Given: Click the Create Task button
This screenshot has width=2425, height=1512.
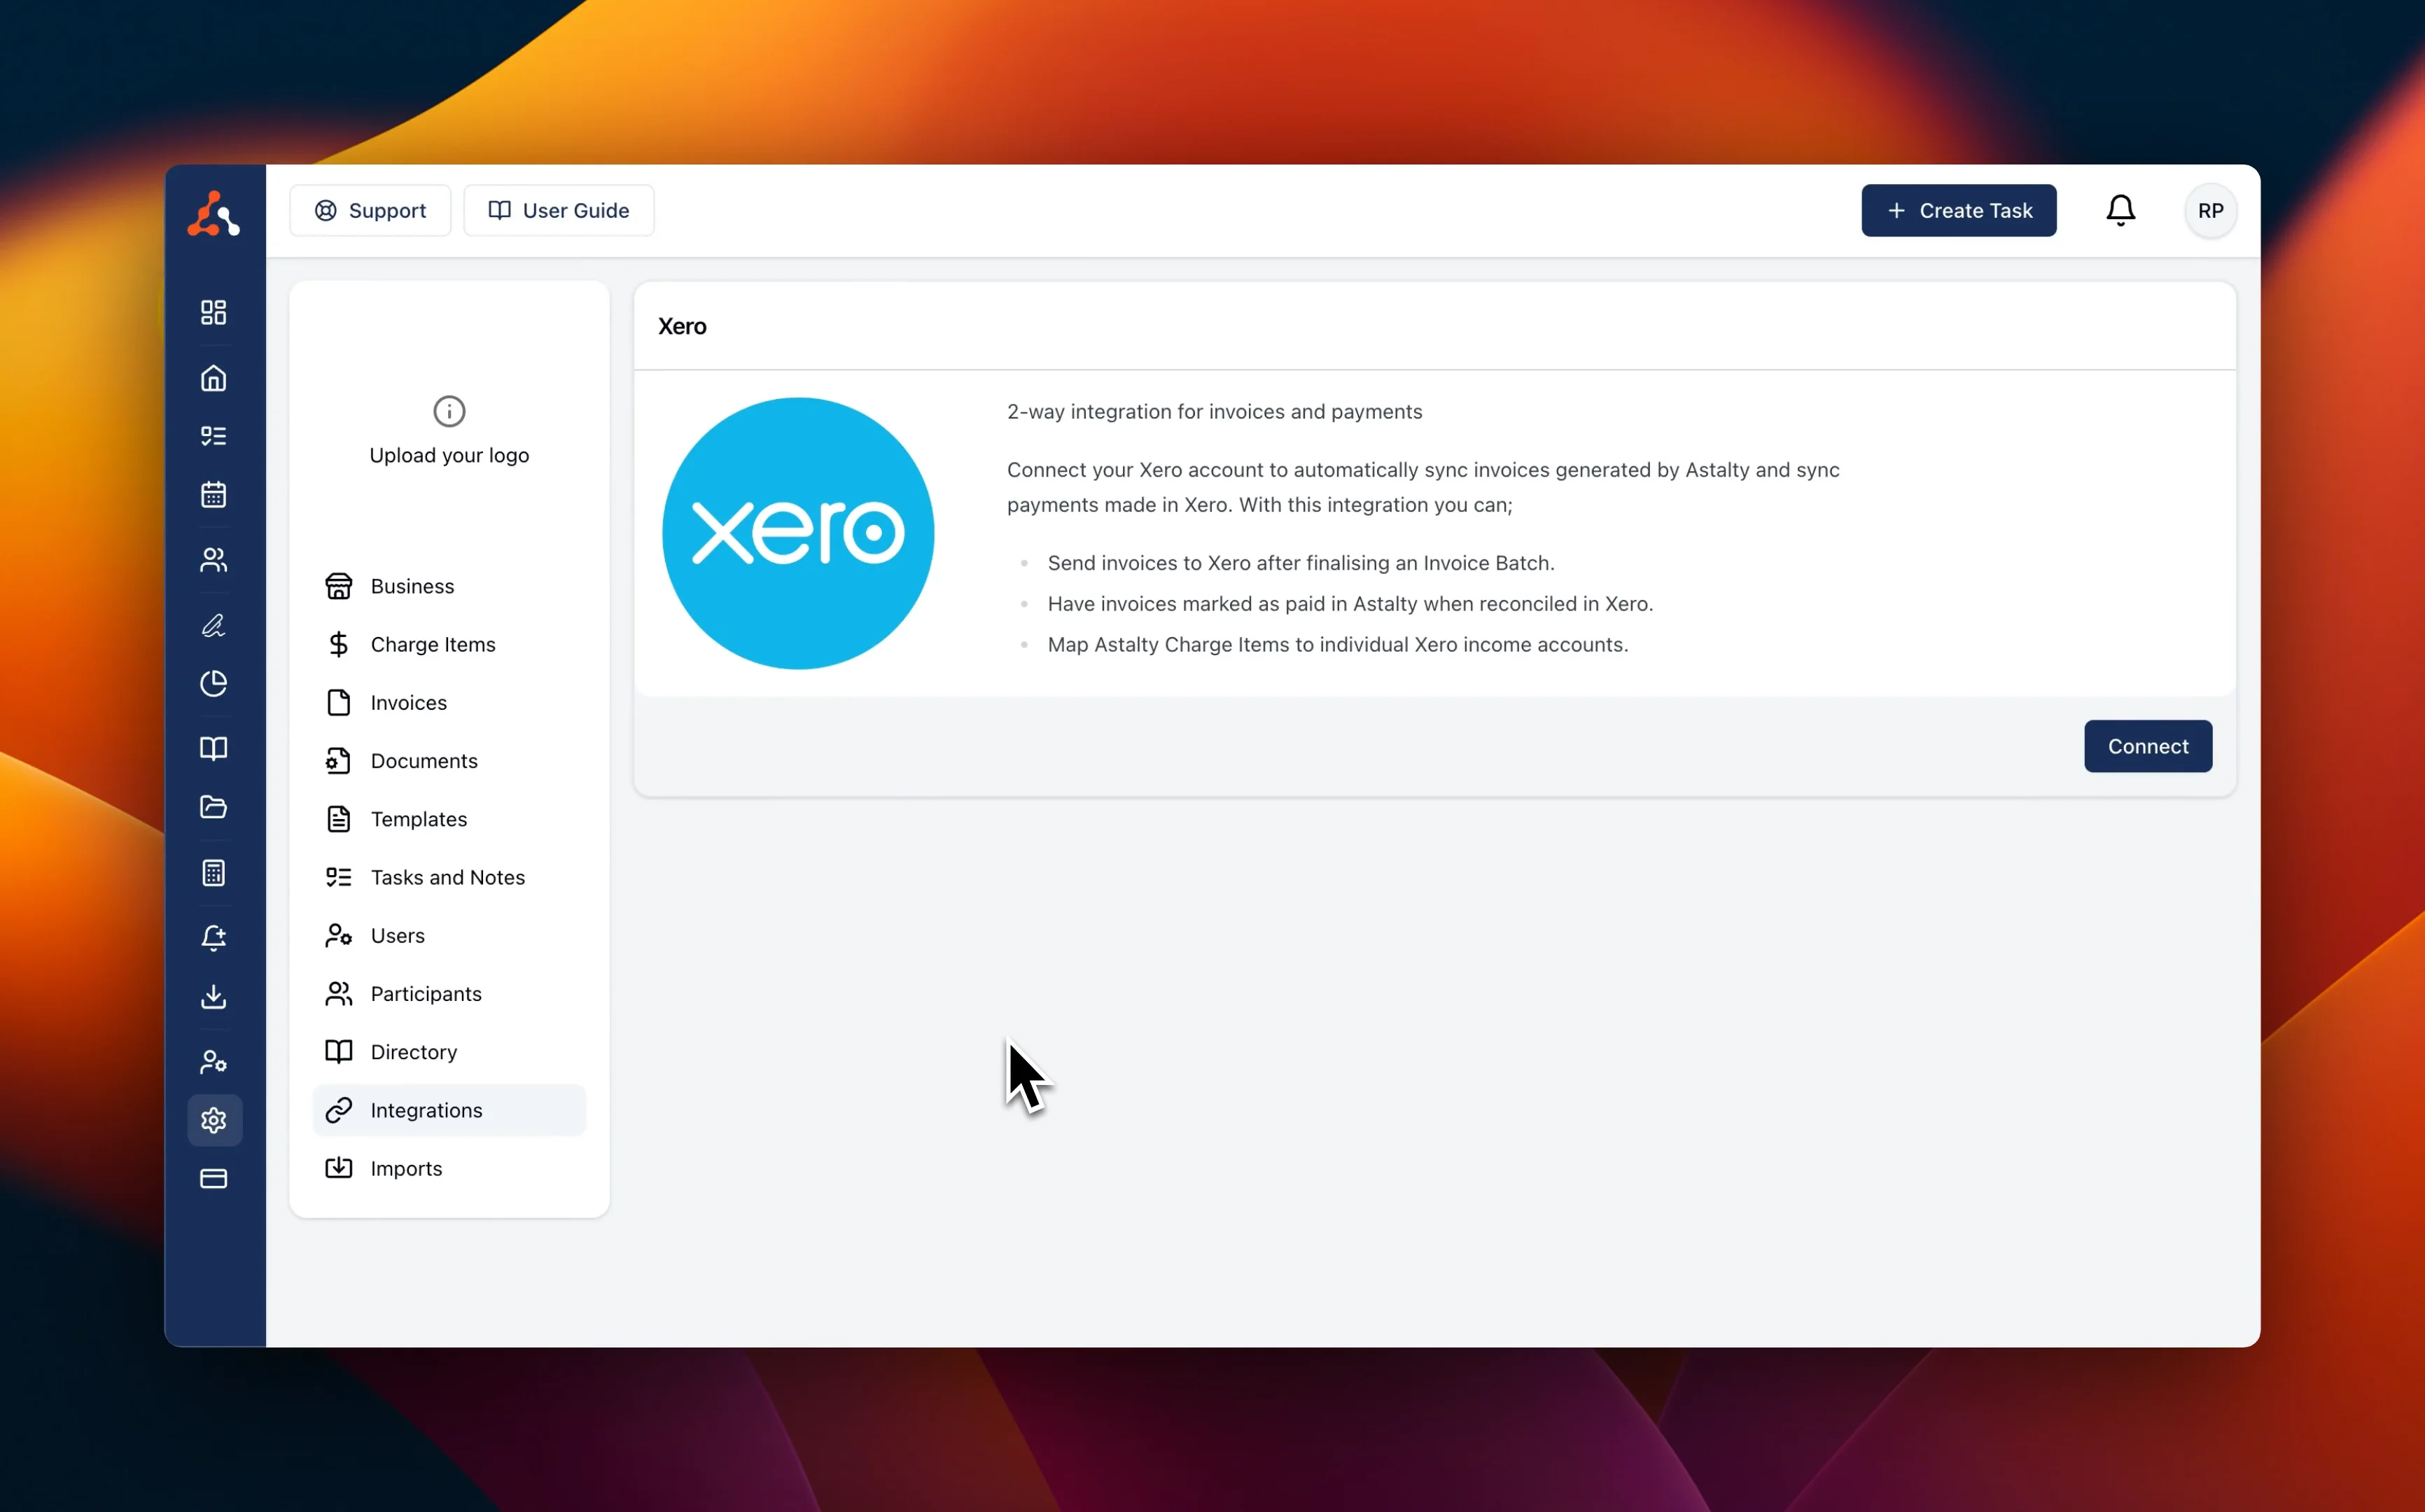Looking at the screenshot, I should pyautogui.click(x=1958, y=210).
